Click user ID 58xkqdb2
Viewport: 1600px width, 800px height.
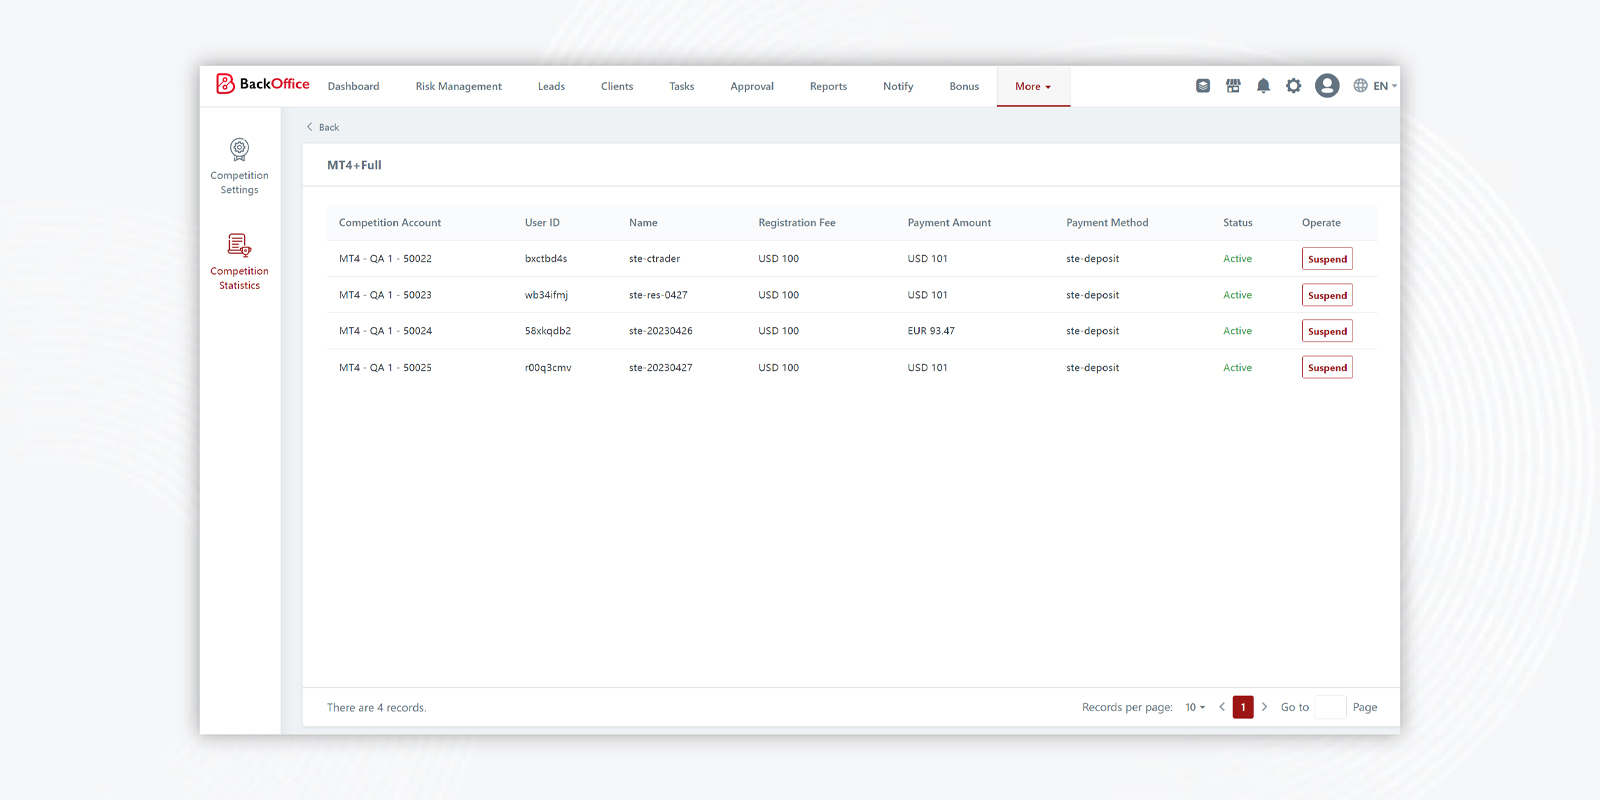click(x=548, y=331)
